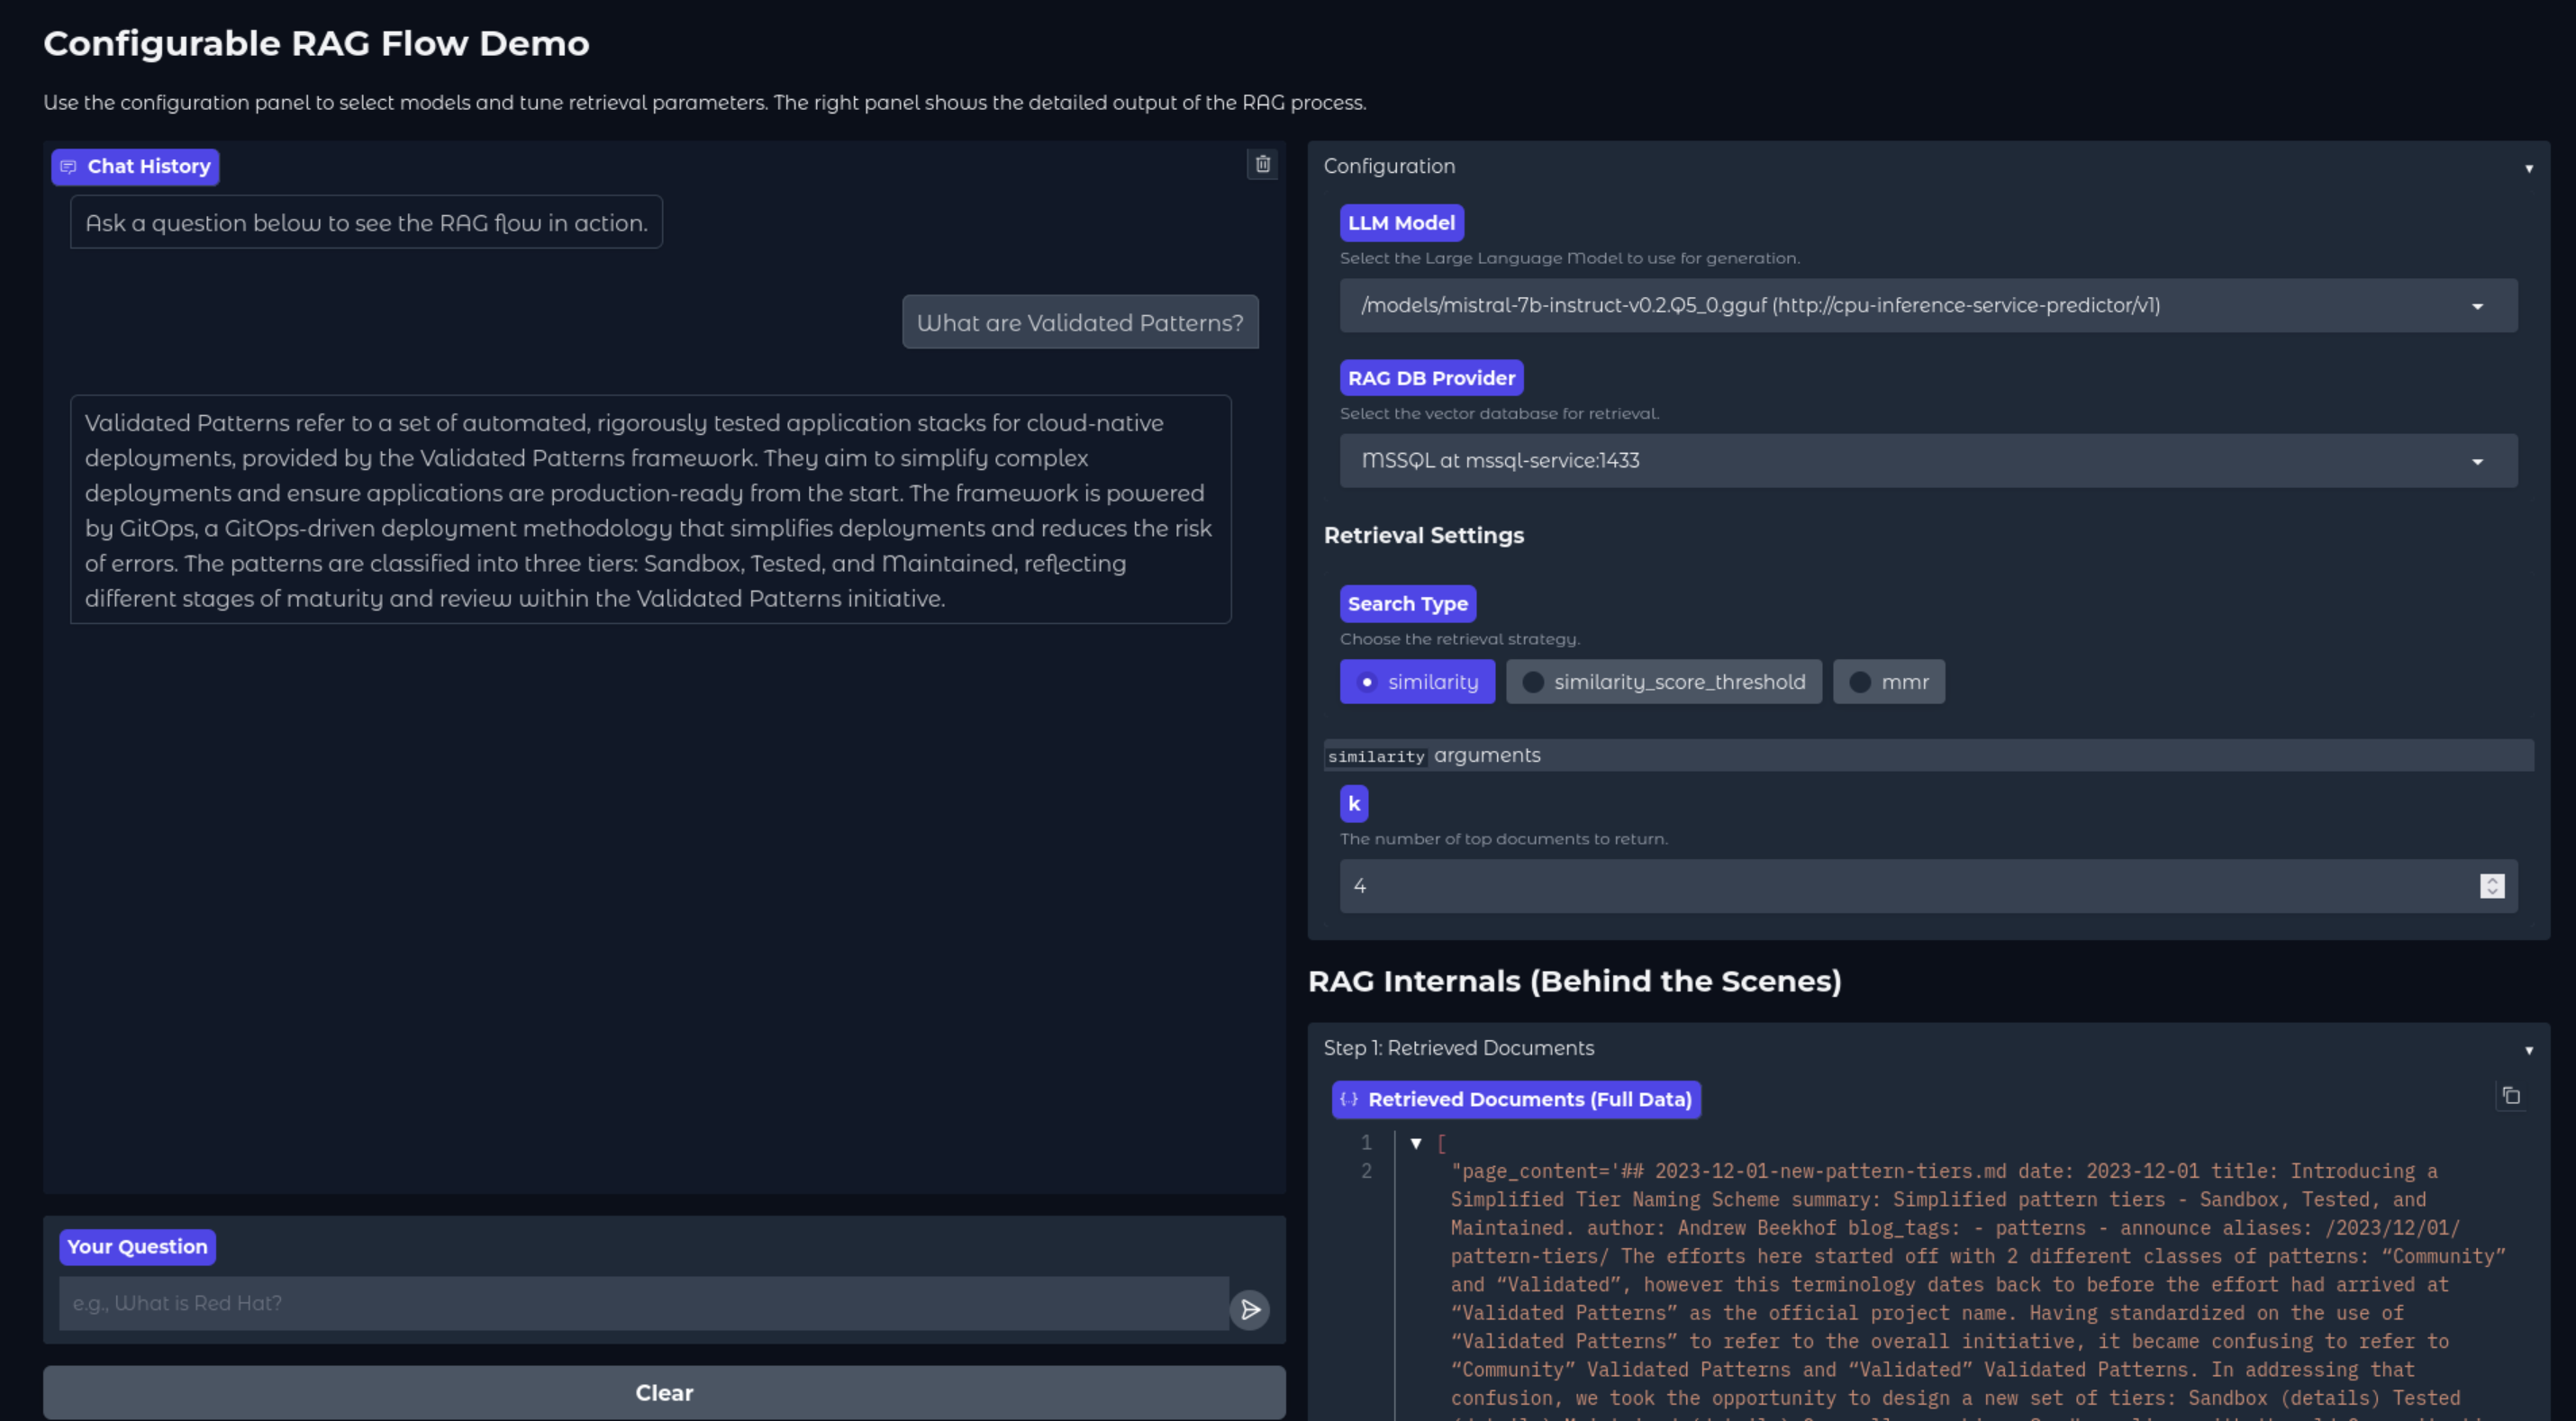
Task: Click the Retrieved Documents (Full Data) label
Action: coord(1529,1099)
